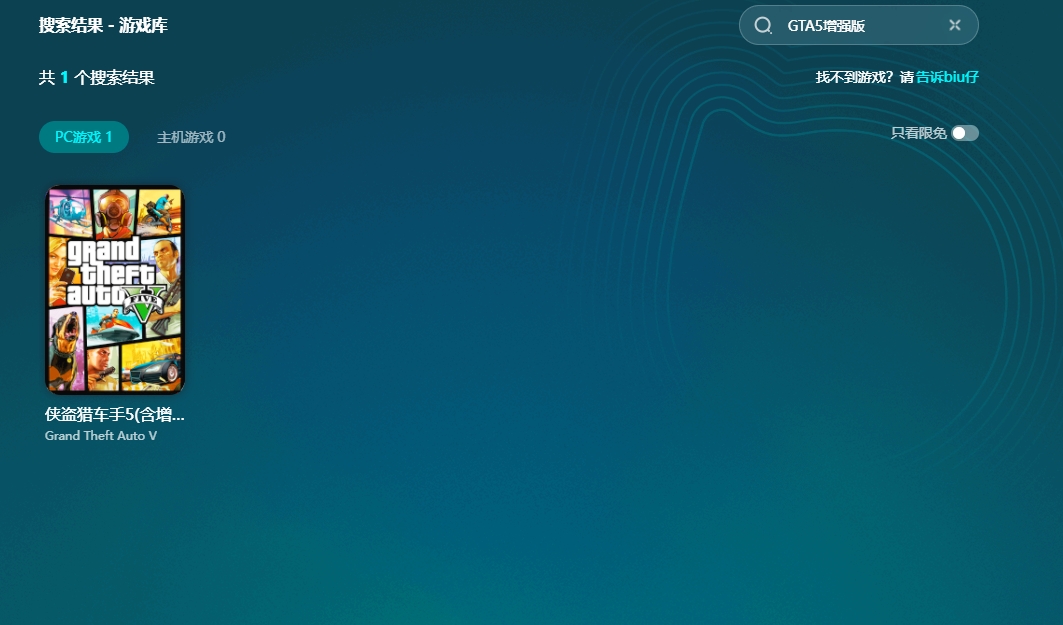The image size is (1063, 625).
Task: Switch to the 主机游戏 0 tab
Action: pos(191,137)
